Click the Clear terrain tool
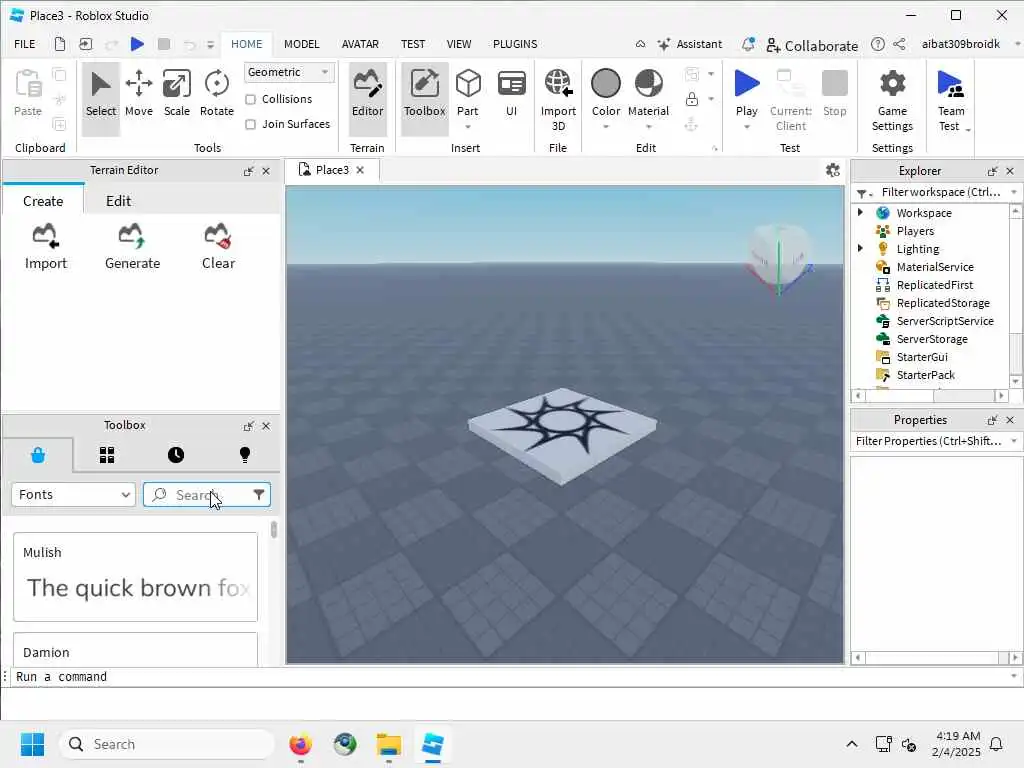This screenshot has height=768, width=1024. [x=218, y=246]
